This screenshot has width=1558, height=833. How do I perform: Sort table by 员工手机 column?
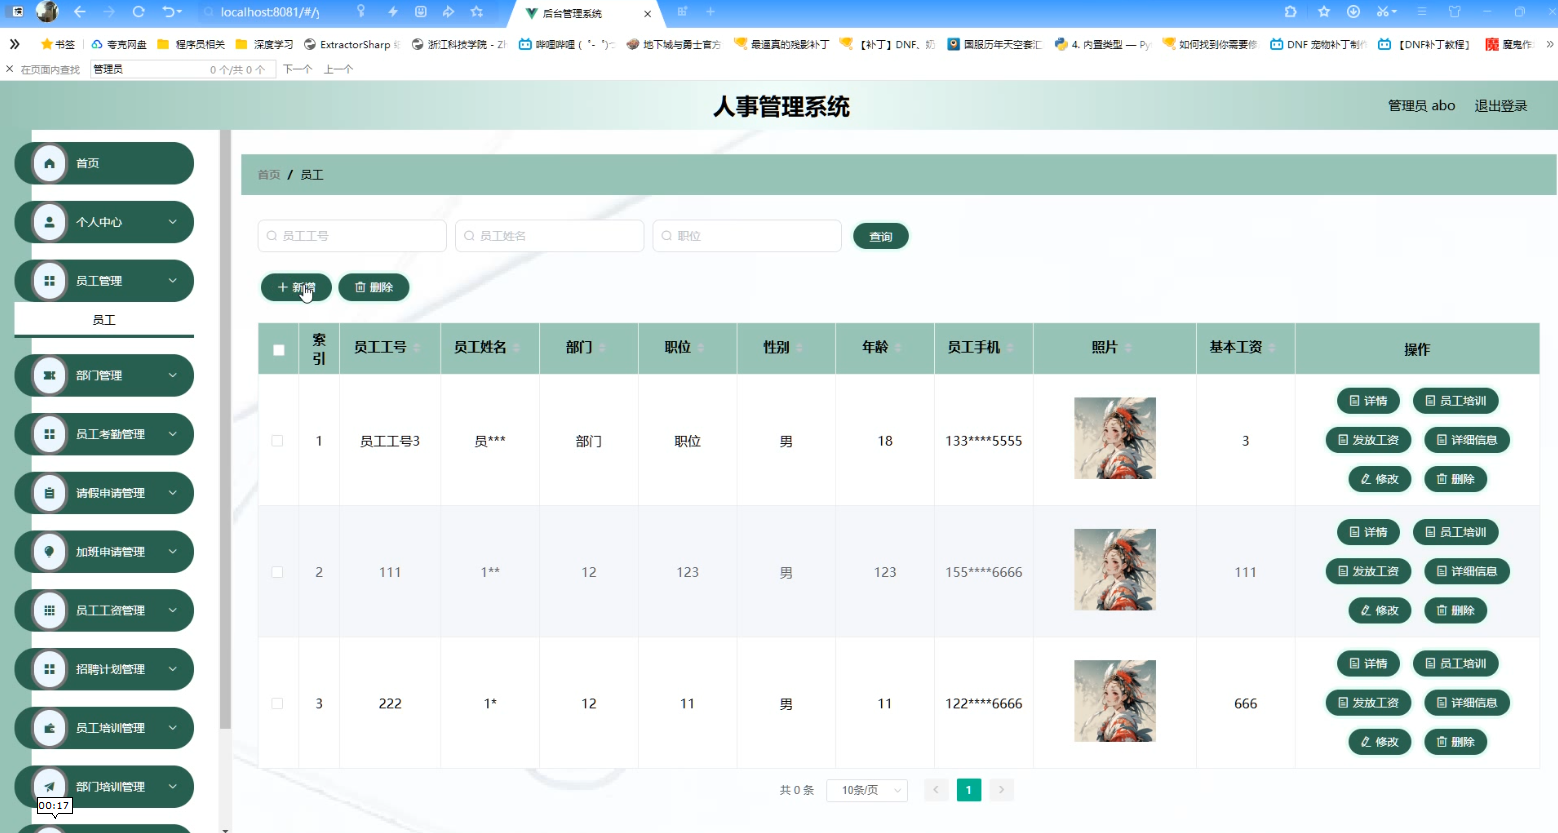pos(1010,348)
